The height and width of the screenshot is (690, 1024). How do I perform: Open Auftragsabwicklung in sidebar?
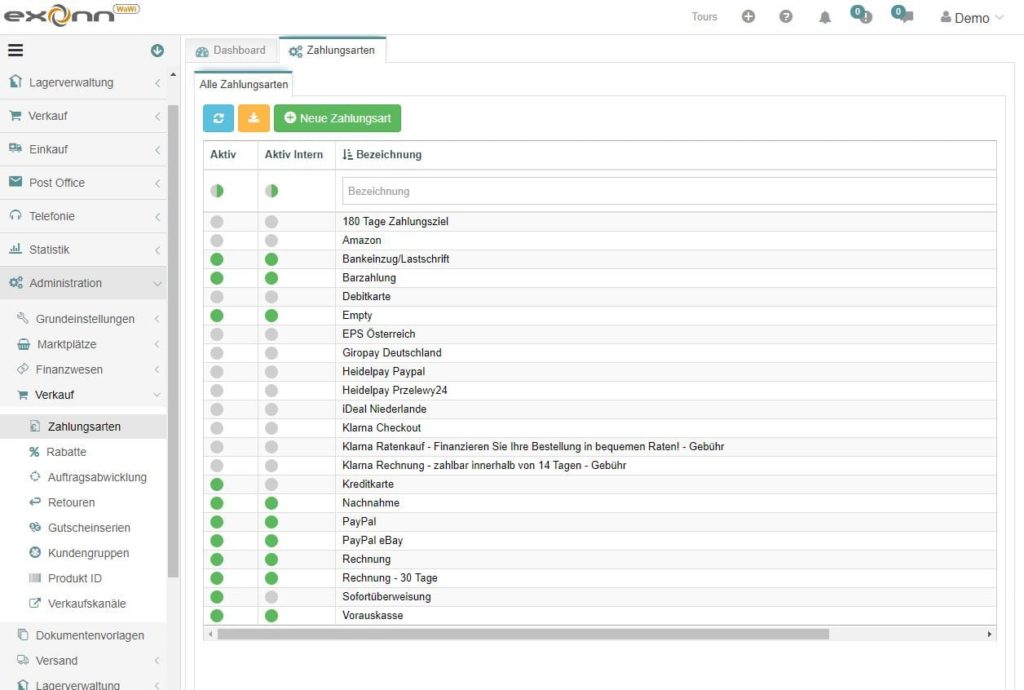coord(97,477)
